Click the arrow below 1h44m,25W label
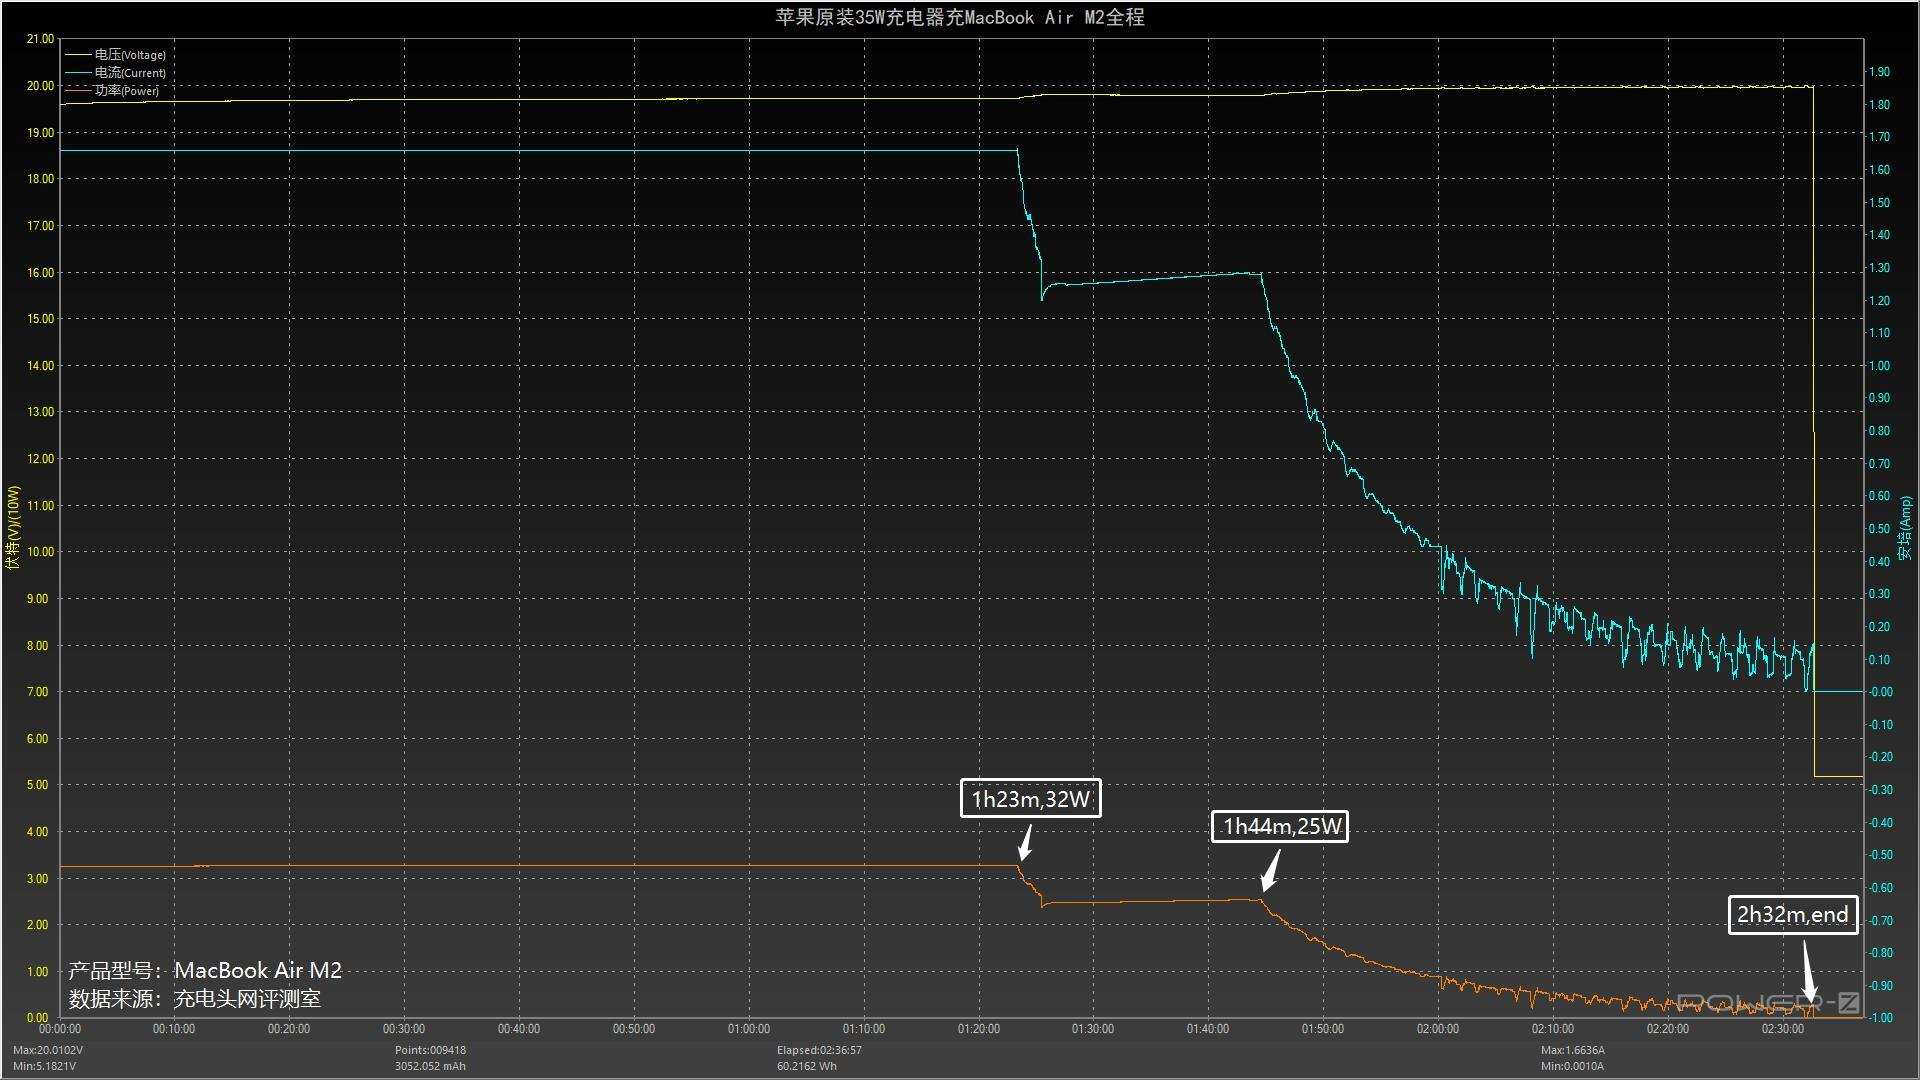This screenshot has height=1080, width=1920. click(1270, 871)
